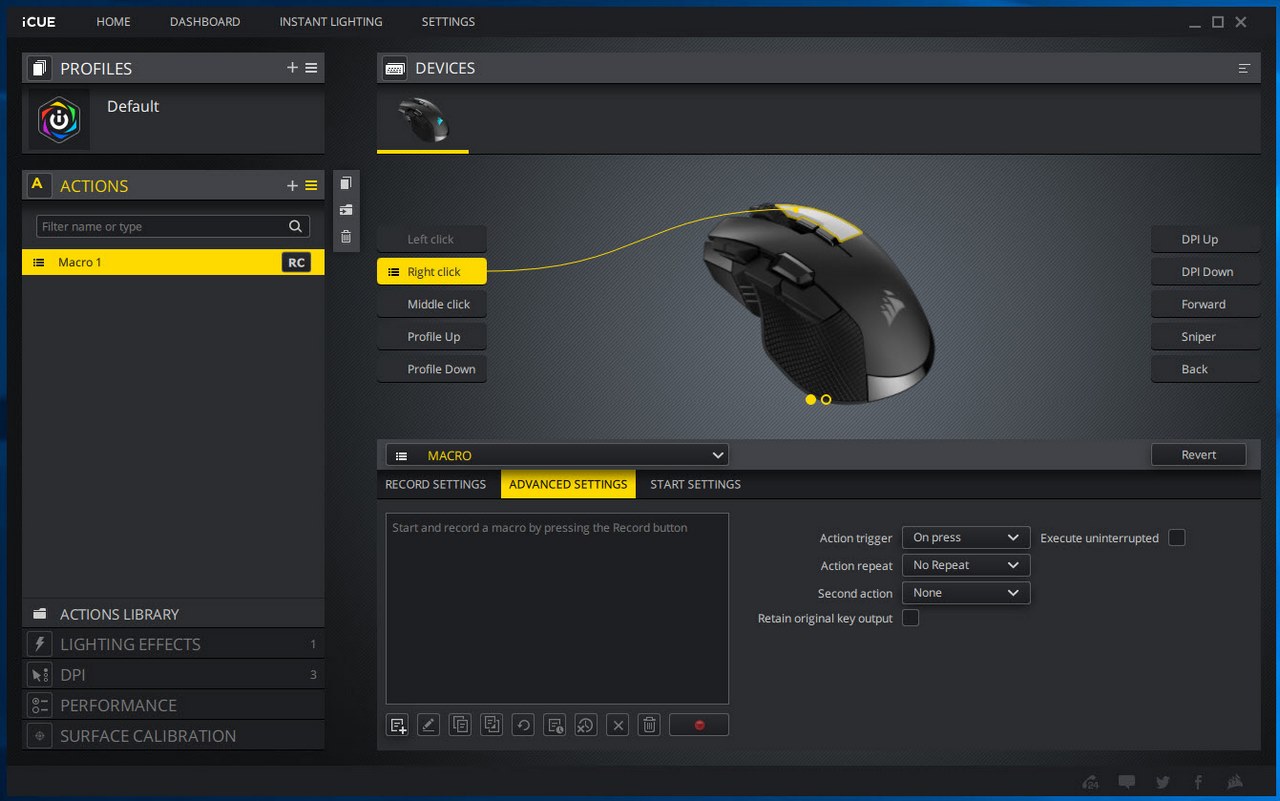
Task: Enable Execute uninterrupted checkbox
Action: [1177, 538]
